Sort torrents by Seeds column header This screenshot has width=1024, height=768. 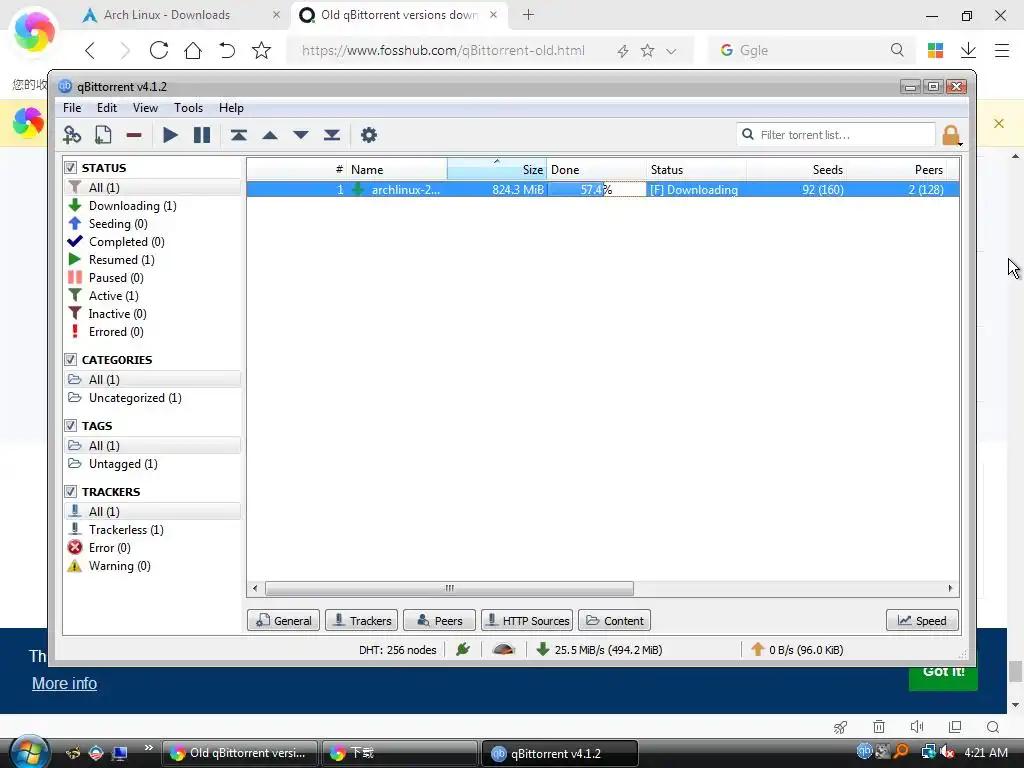pyautogui.click(x=796, y=169)
